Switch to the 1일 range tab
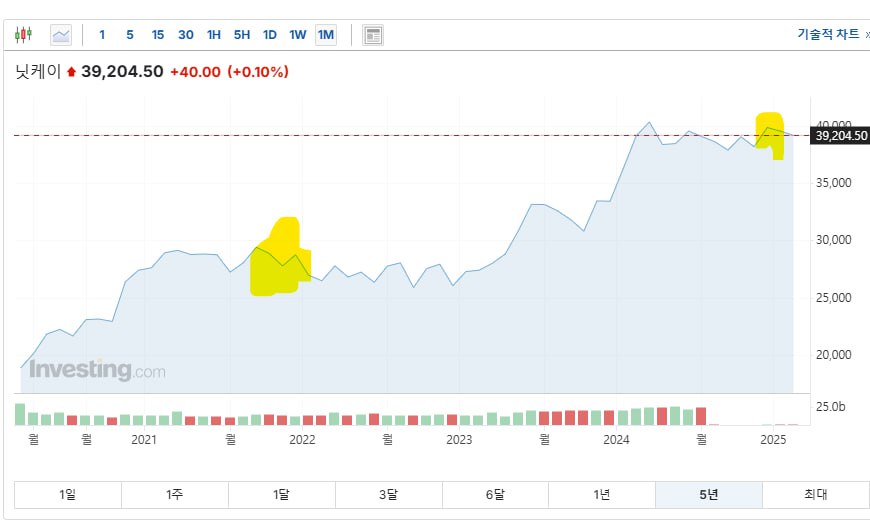This screenshot has height=523, width=870. (68, 494)
